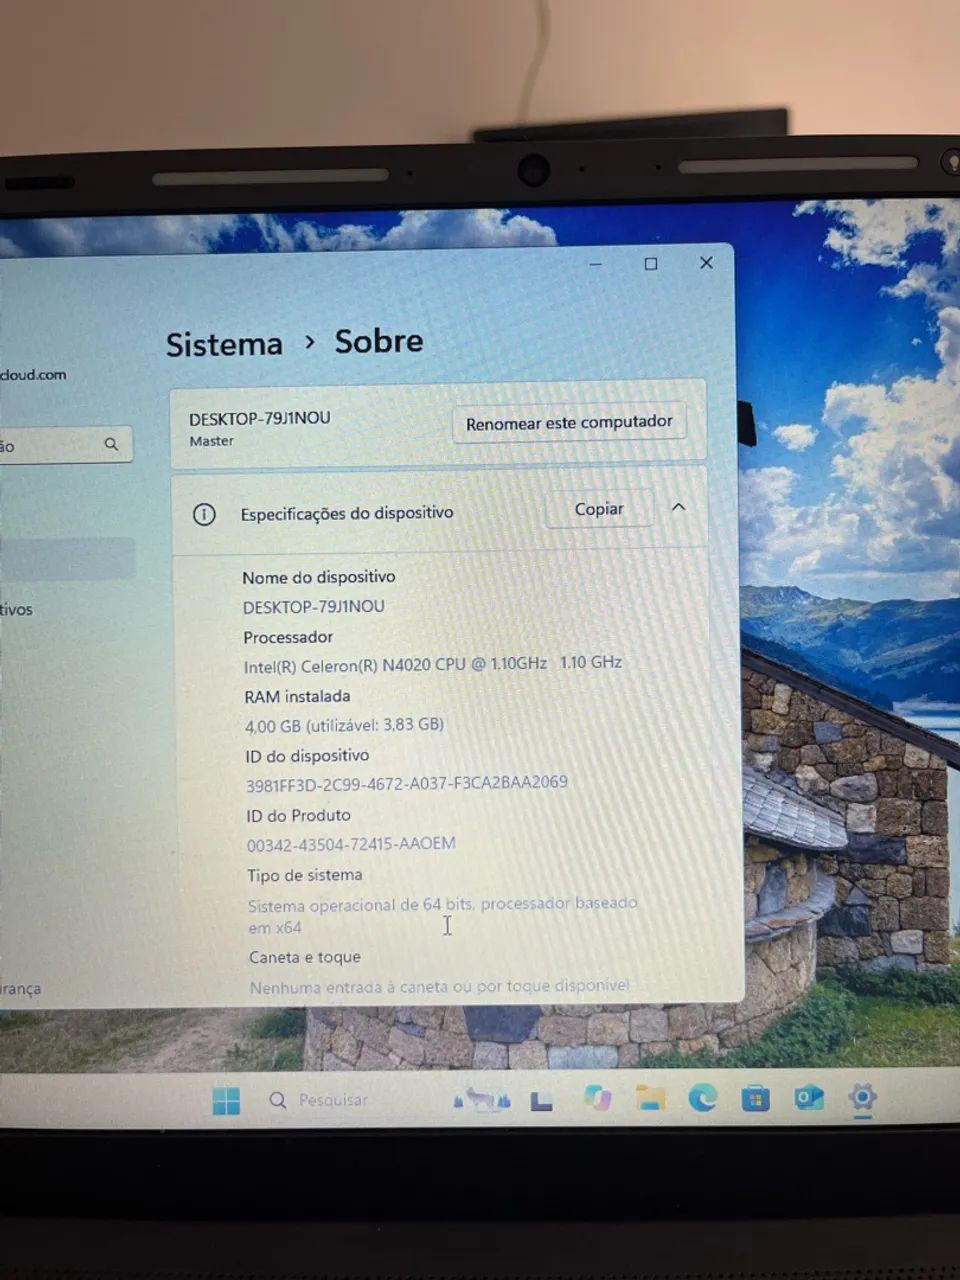Open File Explorer from the taskbar
The image size is (960, 1280).
tap(650, 1098)
